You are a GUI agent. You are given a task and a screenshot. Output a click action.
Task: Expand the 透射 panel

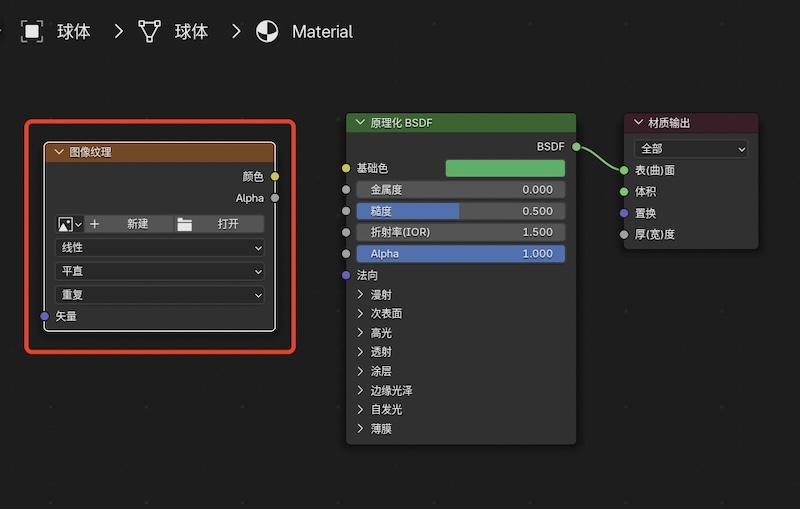pyautogui.click(x=360, y=352)
